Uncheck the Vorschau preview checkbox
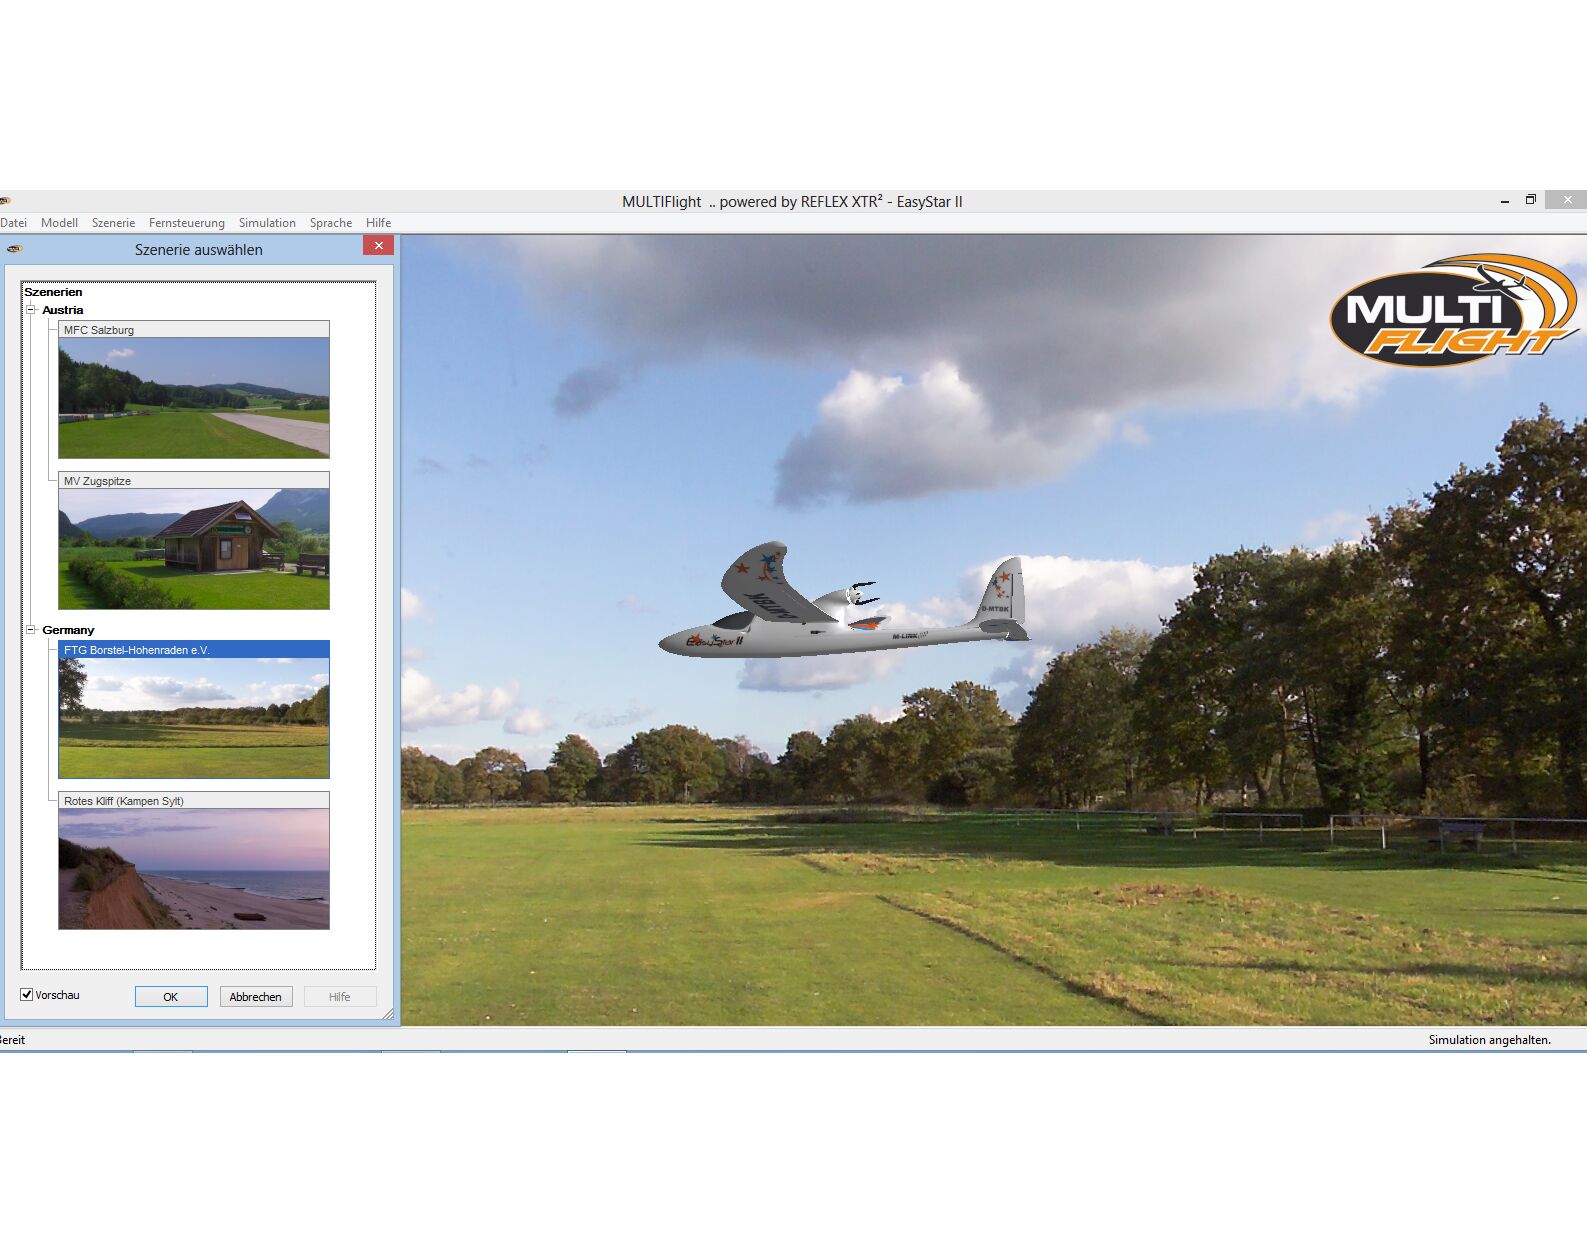The height and width of the screenshot is (1244, 1587). [x=27, y=995]
